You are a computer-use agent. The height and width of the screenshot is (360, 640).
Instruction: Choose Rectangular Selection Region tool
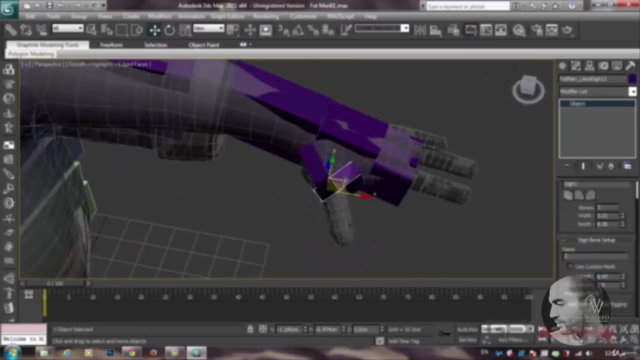[x=122, y=30]
